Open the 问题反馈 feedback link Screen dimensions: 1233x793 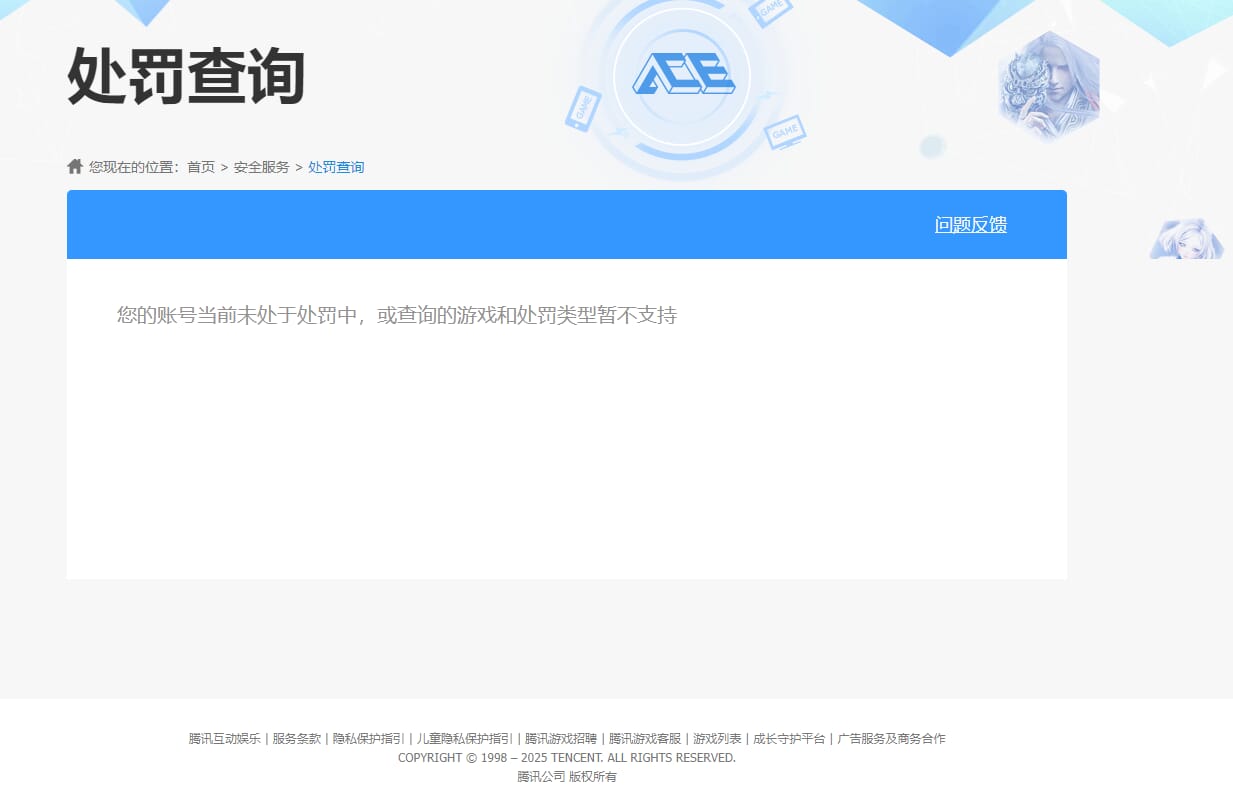970,225
